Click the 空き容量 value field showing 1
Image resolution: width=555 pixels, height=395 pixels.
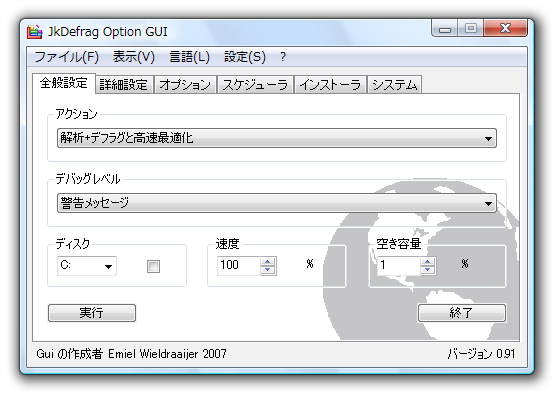click(398, 265)
